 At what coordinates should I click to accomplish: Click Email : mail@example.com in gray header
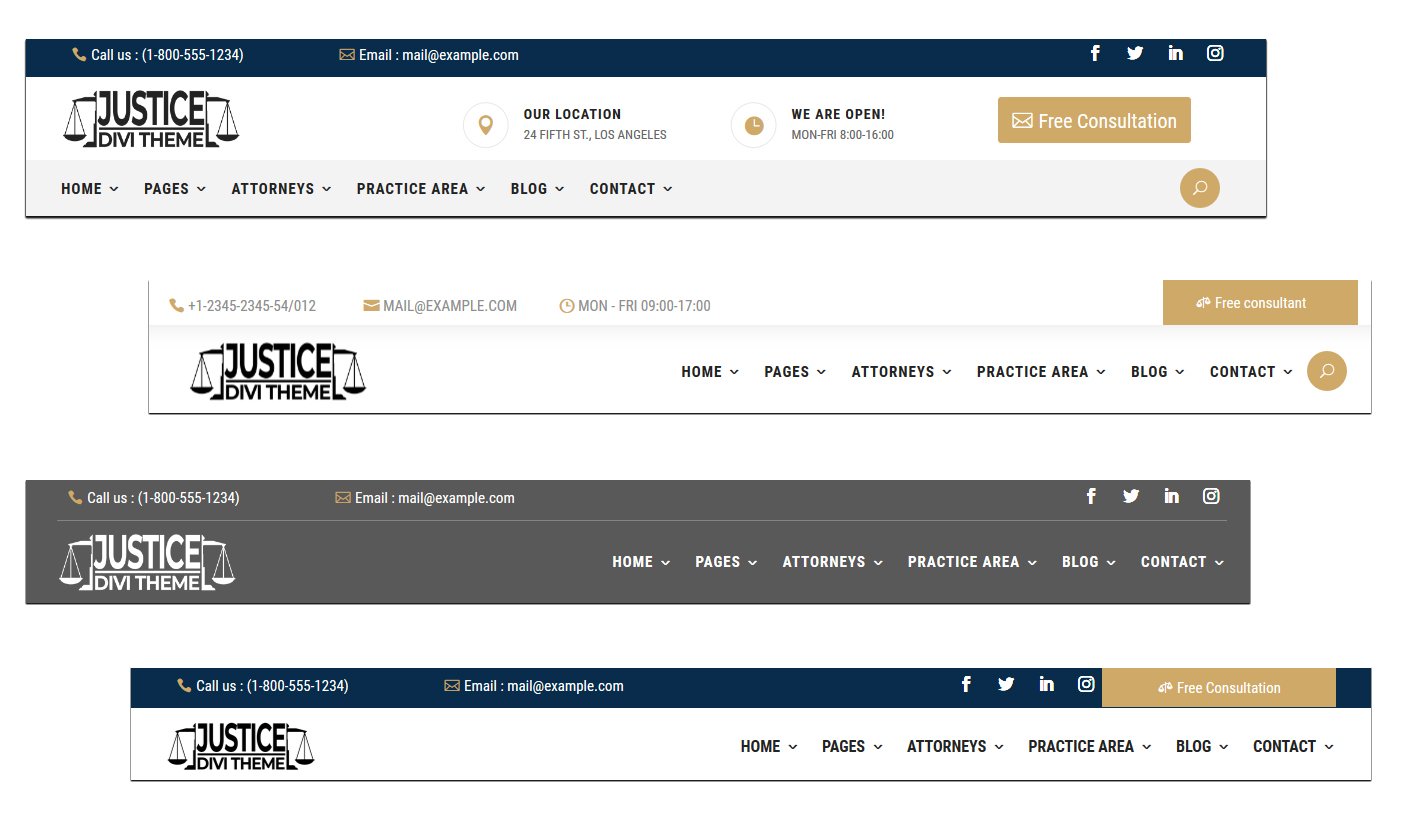pos(434,497)
